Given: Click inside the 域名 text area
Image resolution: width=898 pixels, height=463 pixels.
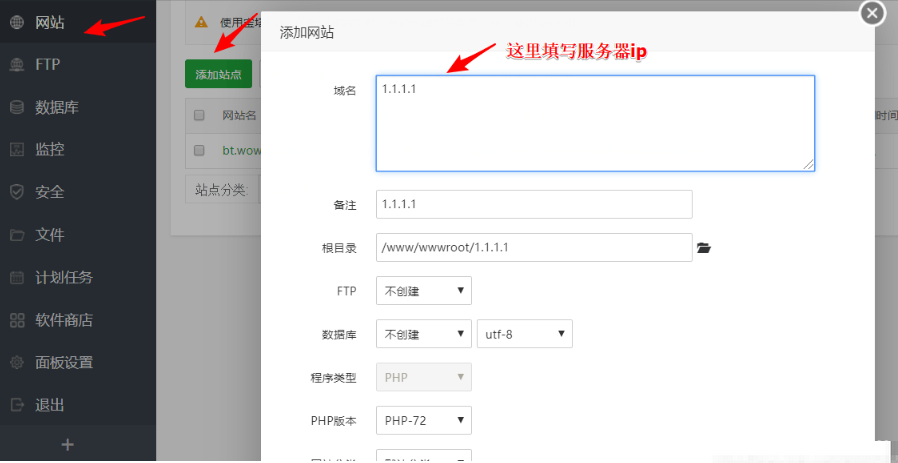Looking at the screenshot, I should [x=595, y=123].
